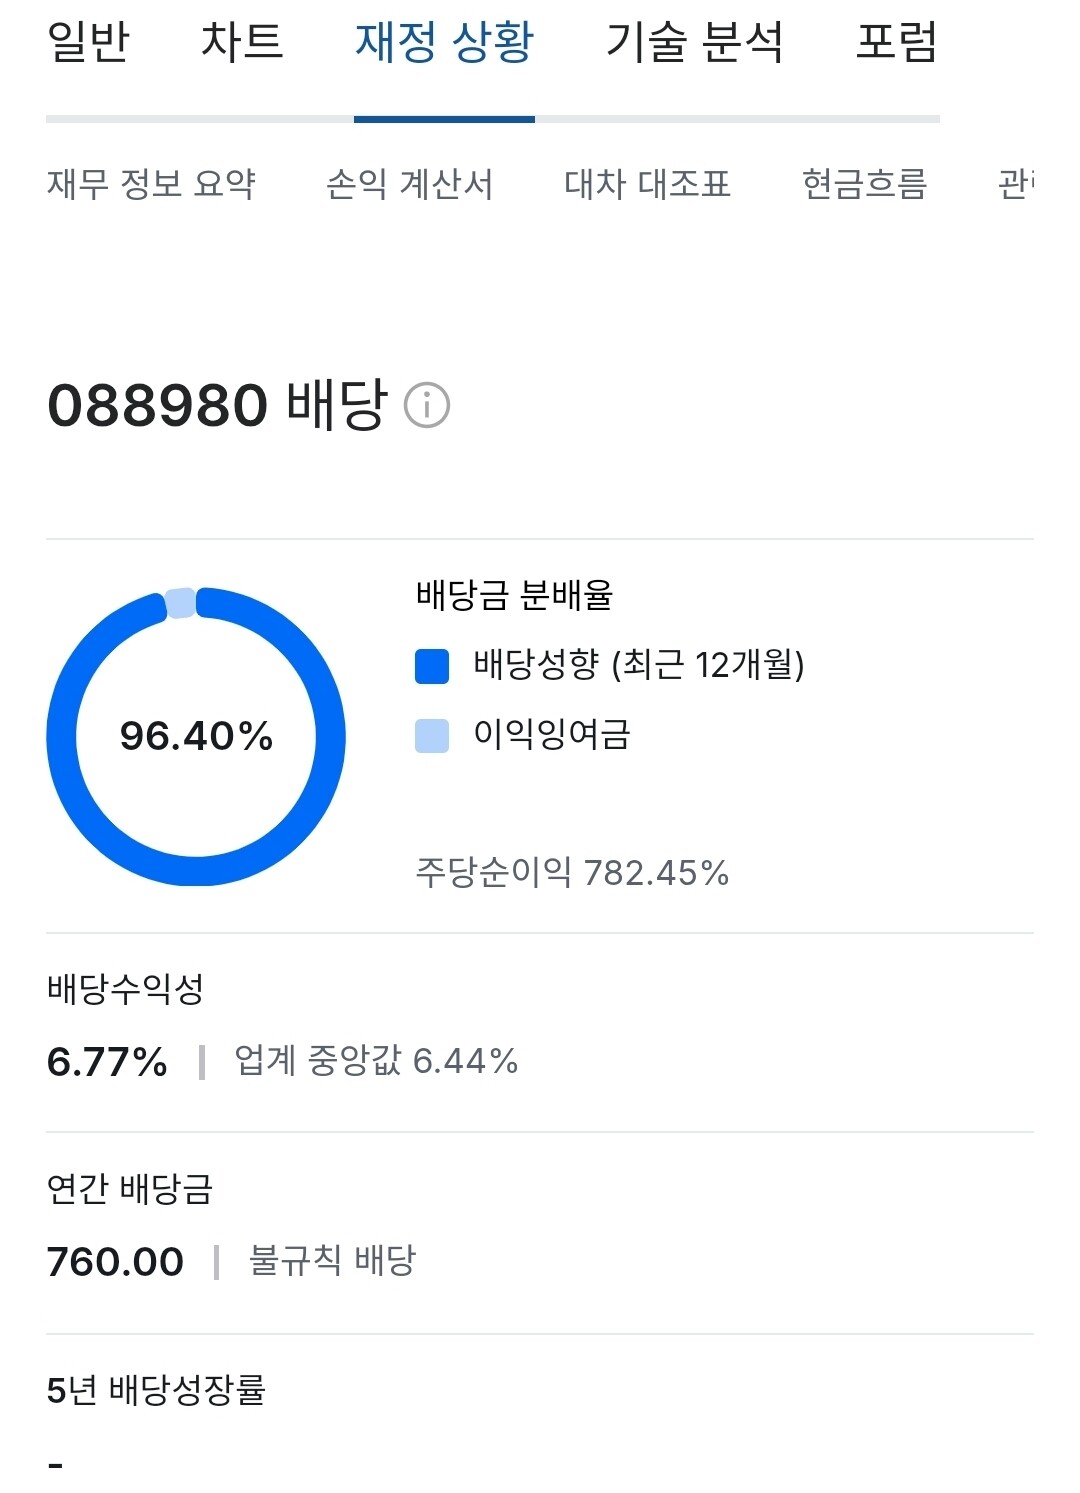Click the light blue 이익잉여금 legend square
This screenshot has height=1493, width=1080.
(432, 736)
